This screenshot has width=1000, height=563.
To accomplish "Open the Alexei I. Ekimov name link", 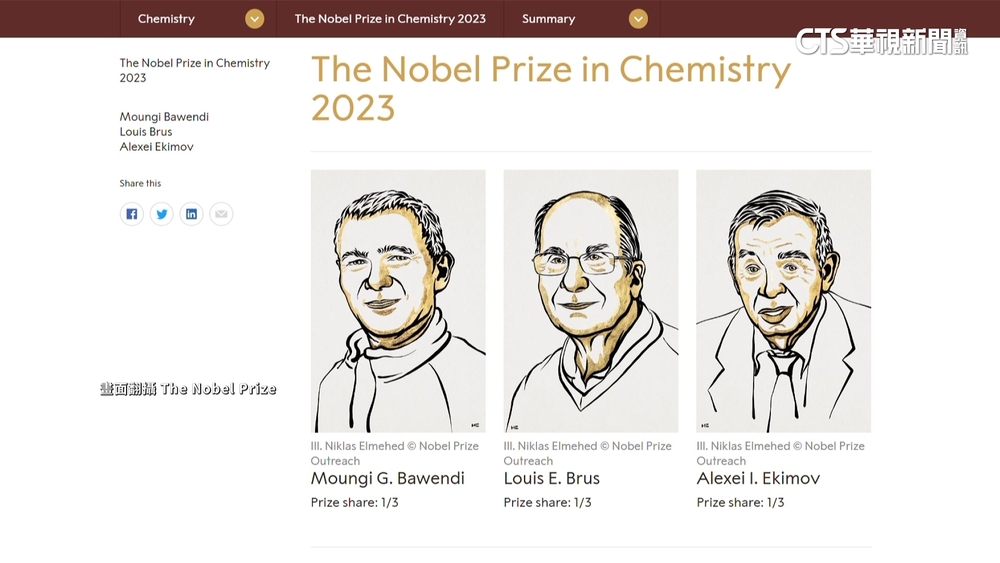I will [x=758, y=478].
